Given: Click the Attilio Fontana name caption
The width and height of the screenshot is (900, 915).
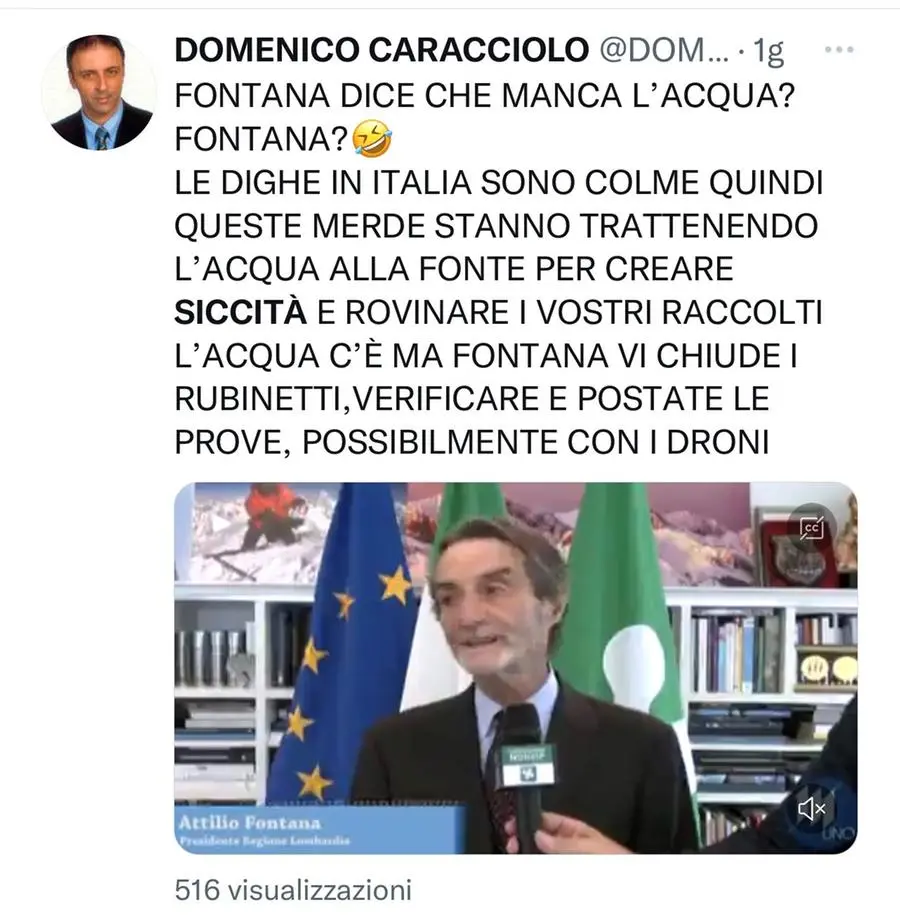Looking at the screenshot, I should coord(250,823).
